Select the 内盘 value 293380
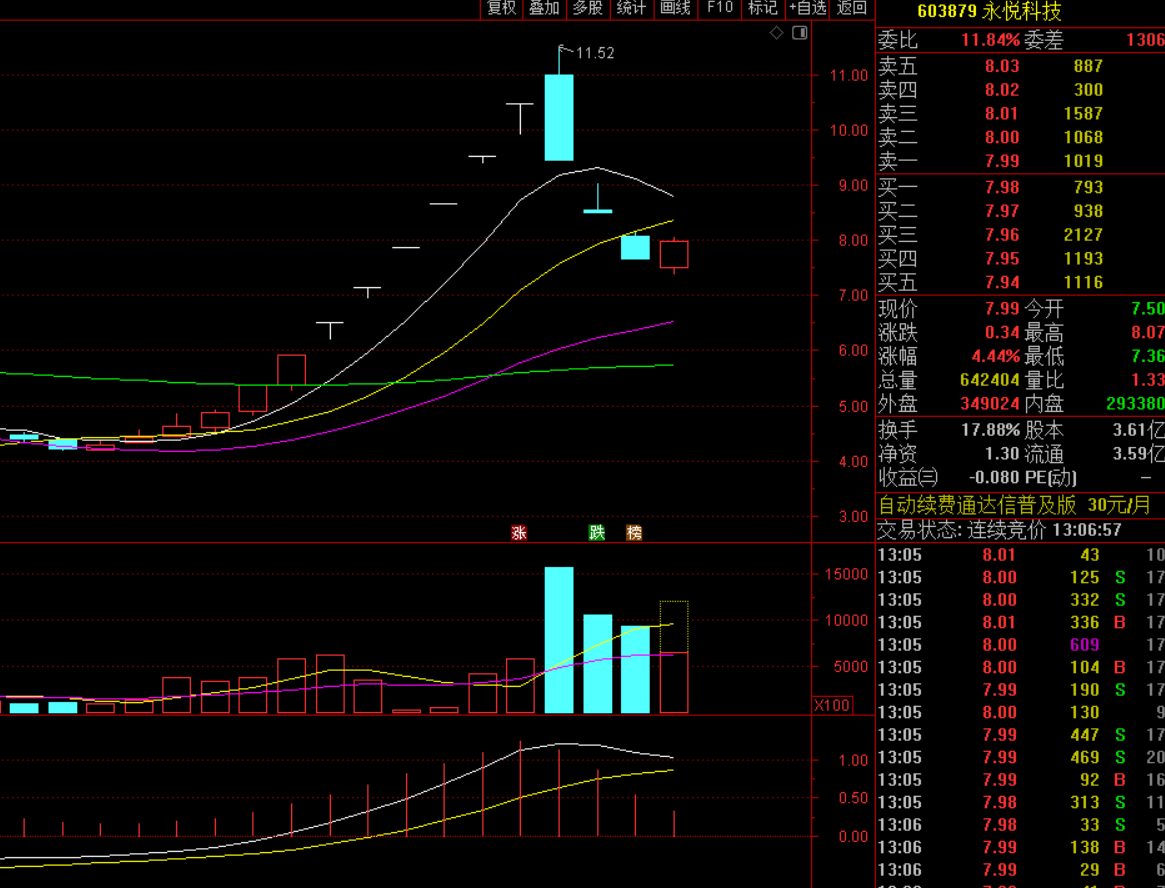Screen dimensions: 1165x888 [1135, 404]
